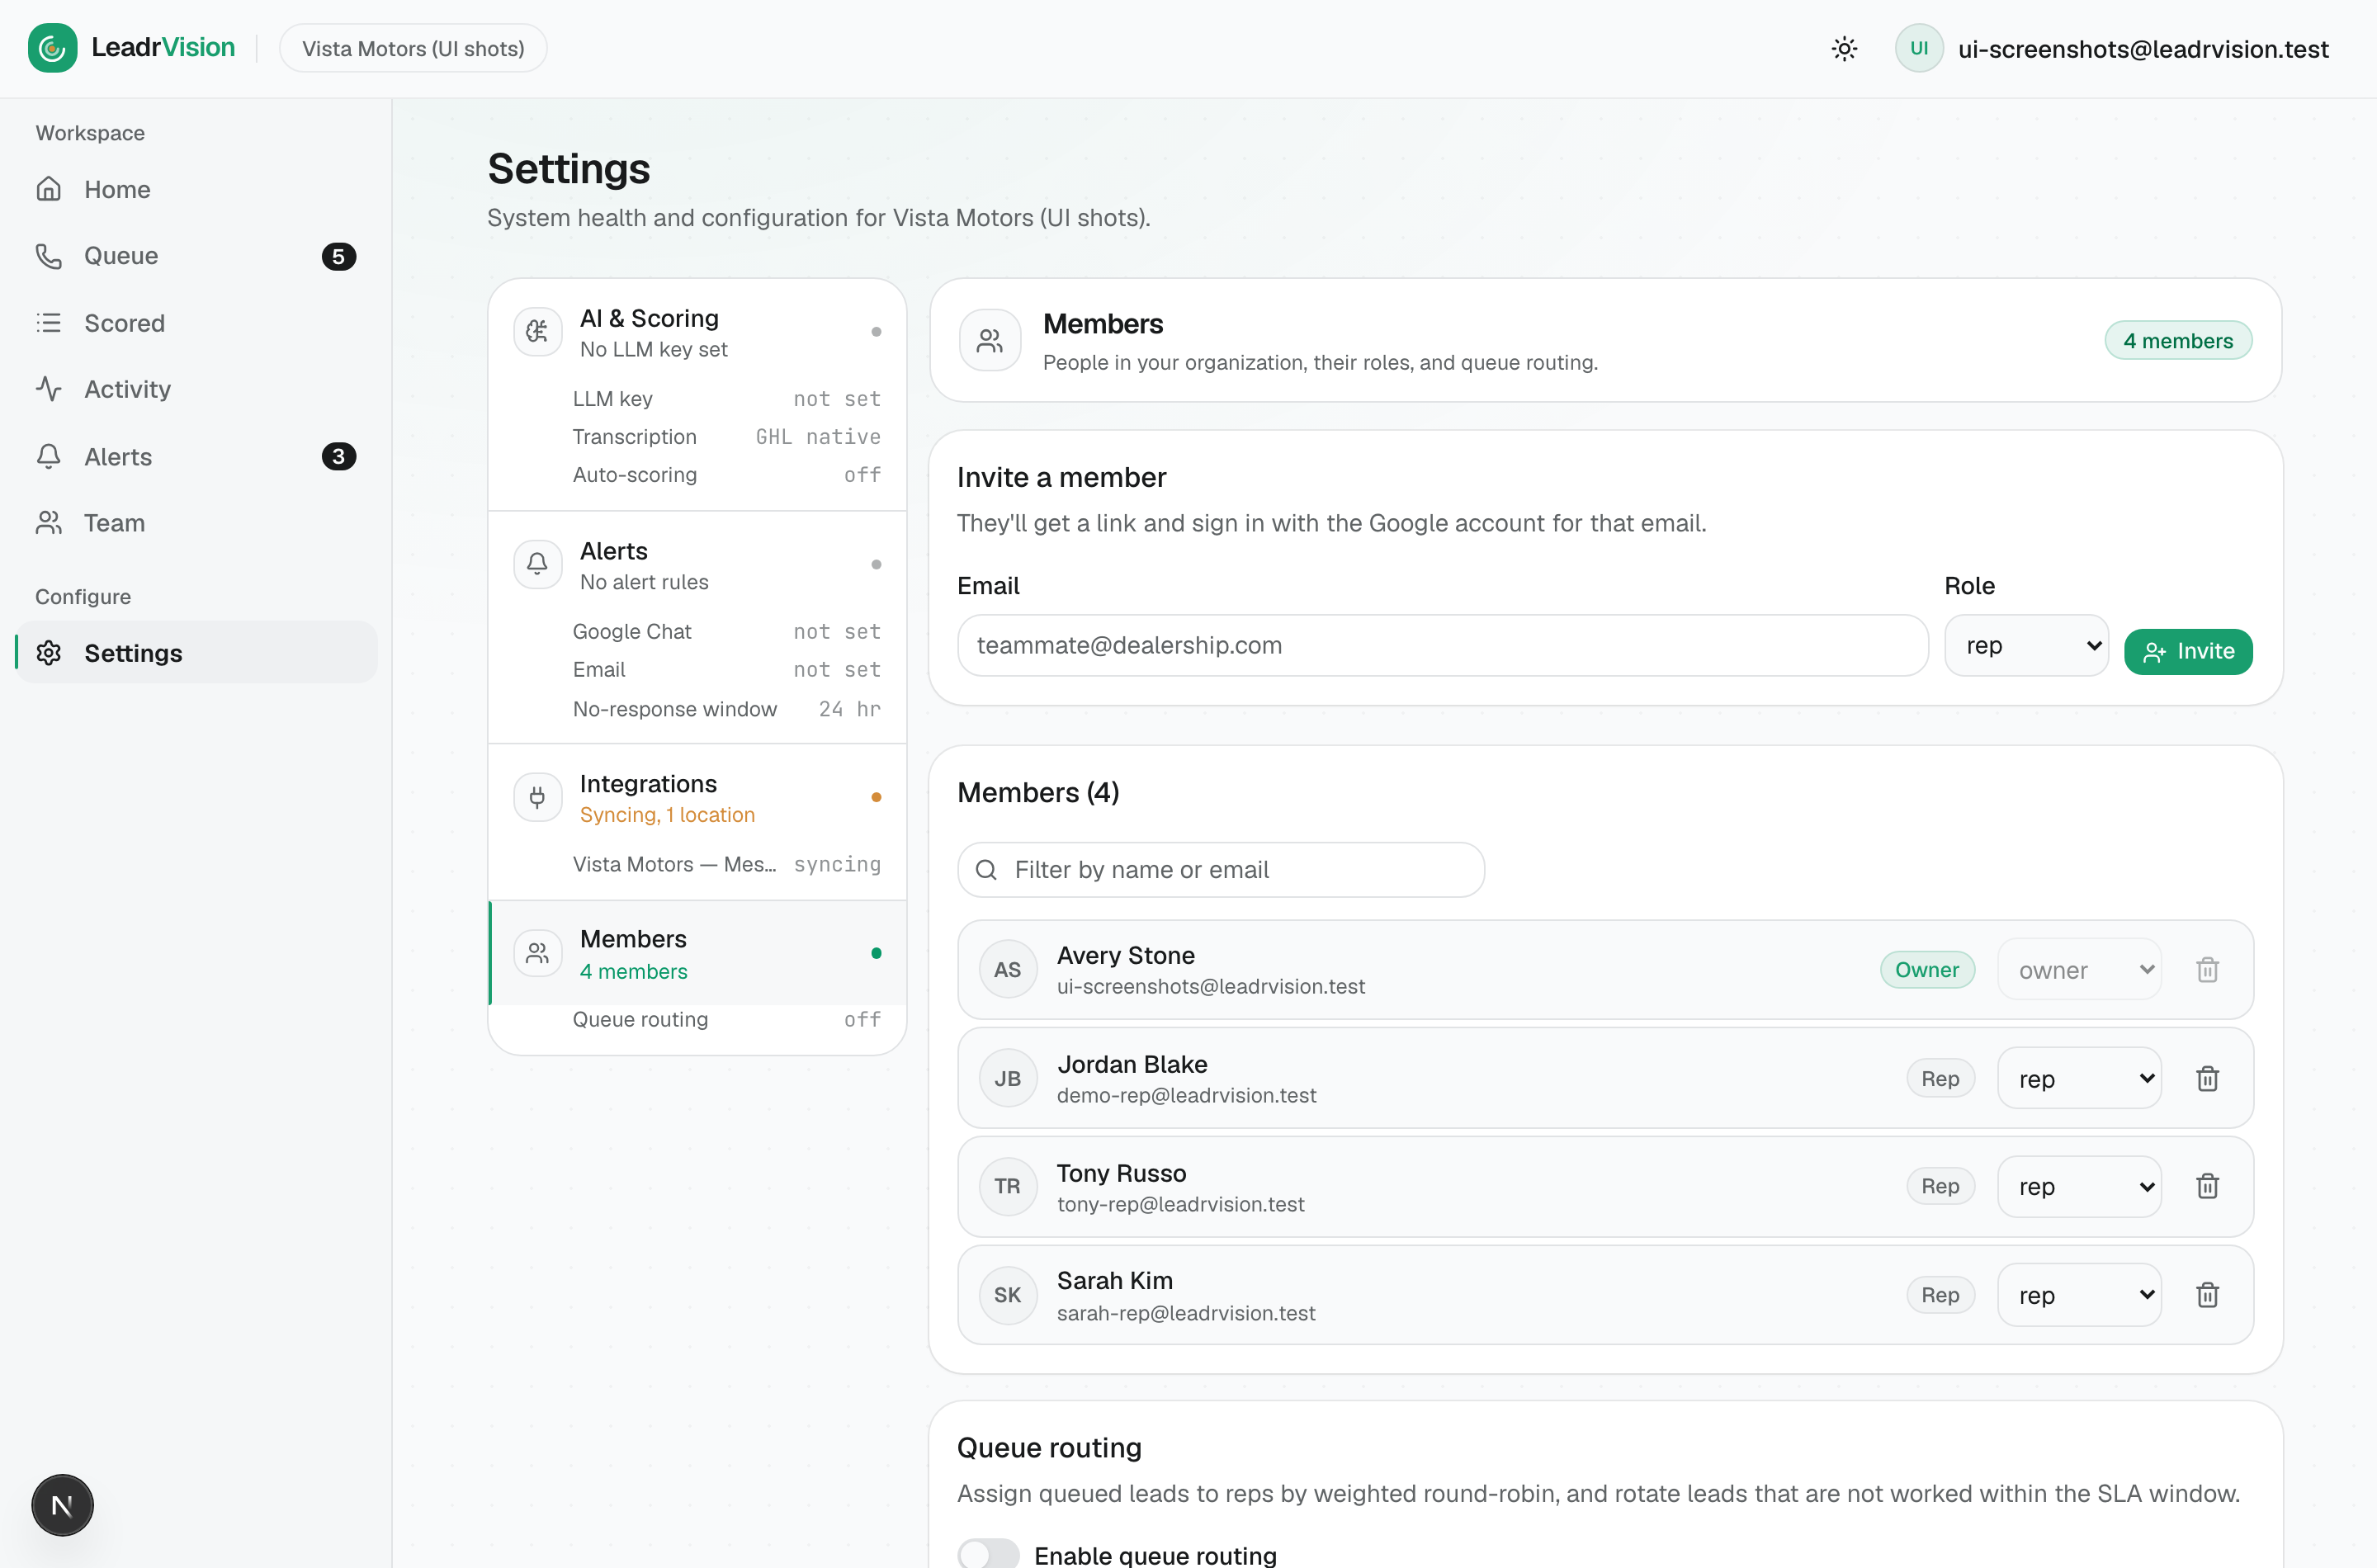Open the UI user avatar menu
Viewport: 2377px width, 1568px height.
(x=1919, y=48)
